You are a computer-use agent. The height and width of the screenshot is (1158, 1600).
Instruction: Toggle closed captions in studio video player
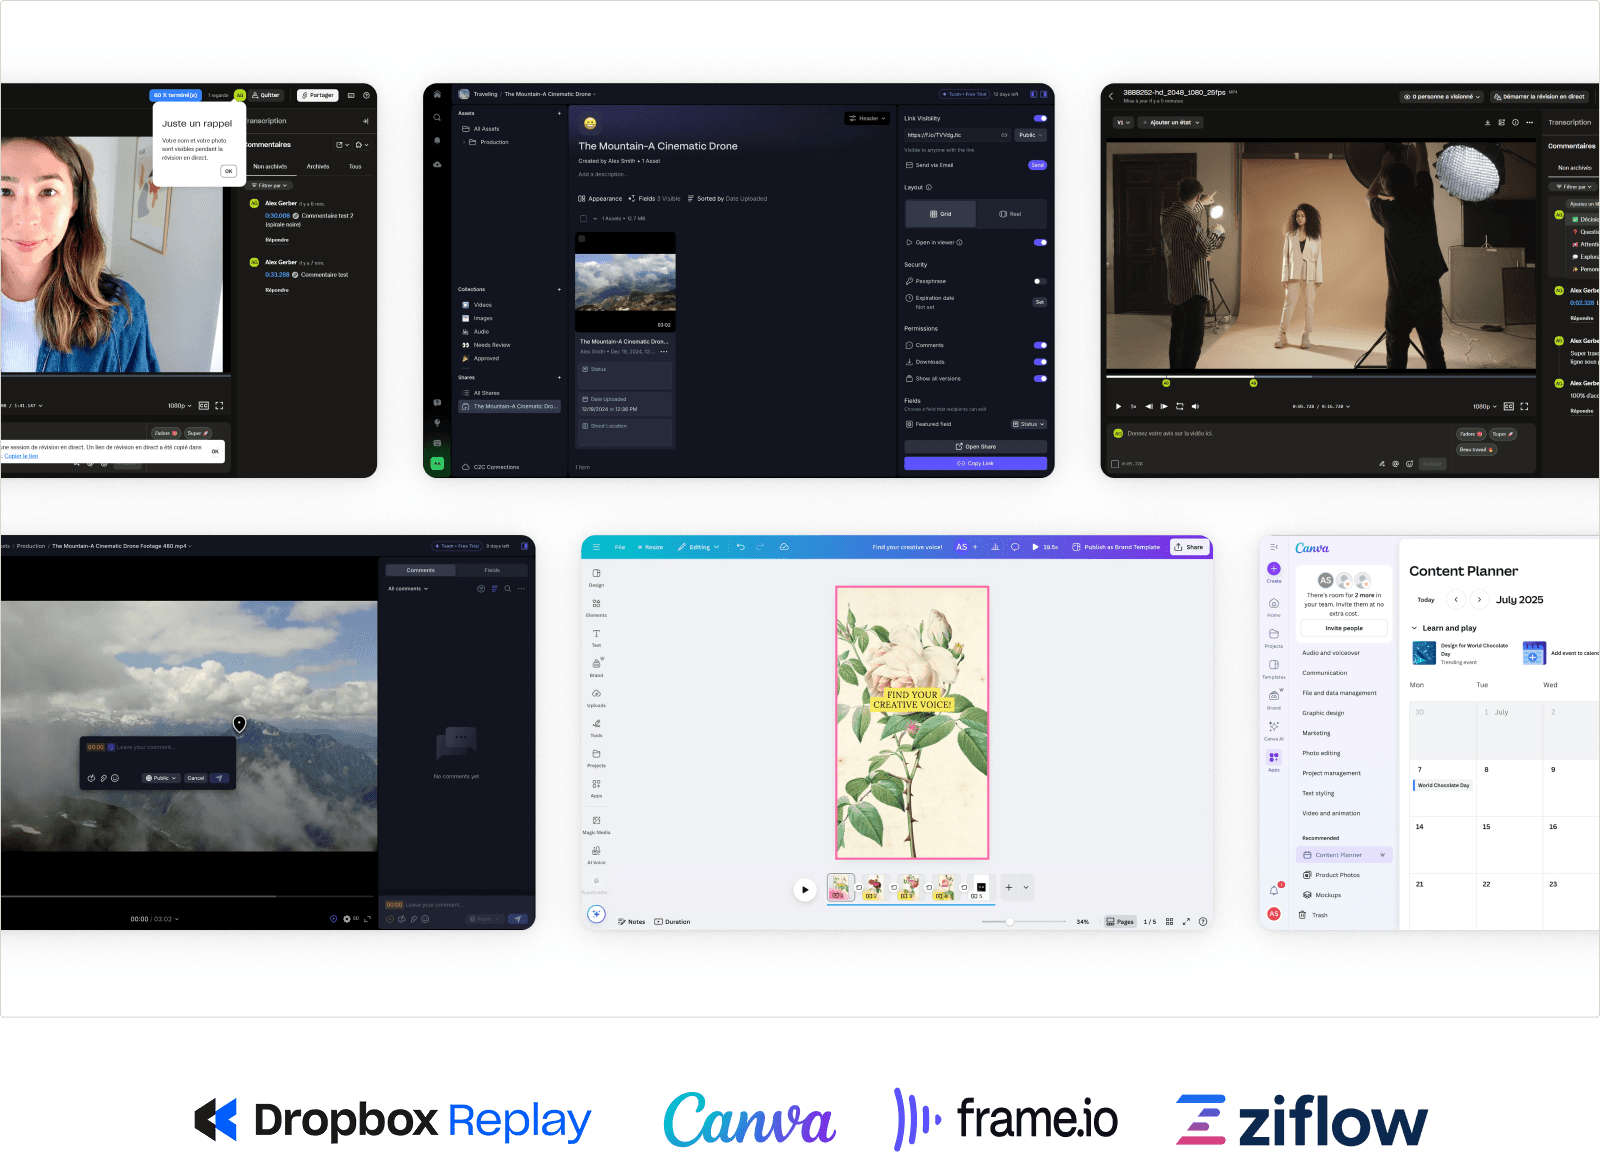(x=1509, y=406)
